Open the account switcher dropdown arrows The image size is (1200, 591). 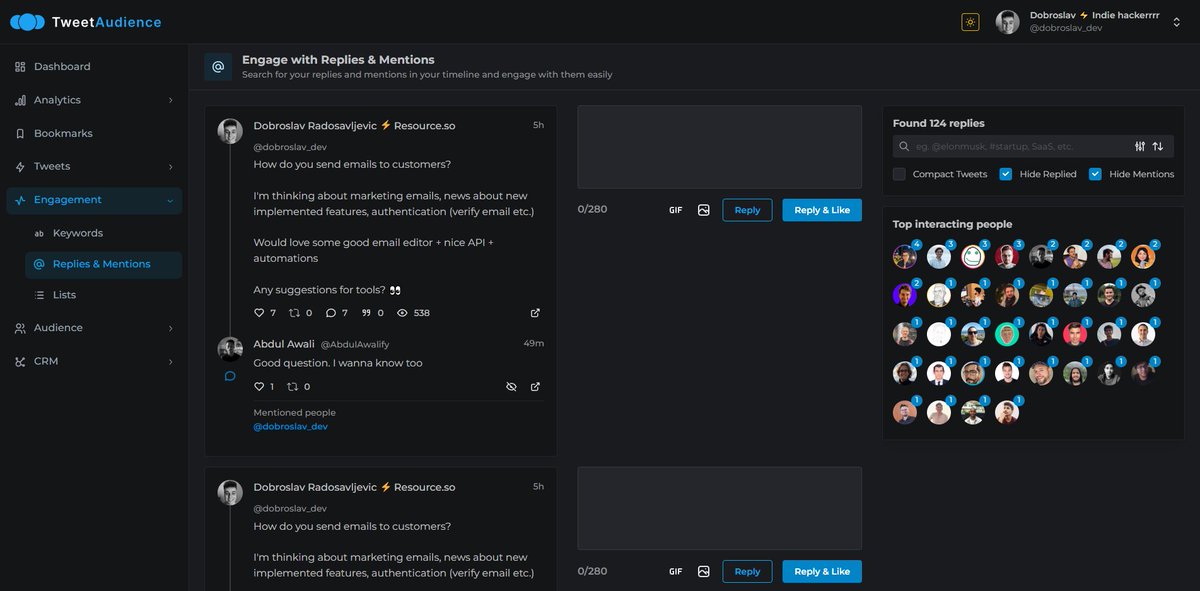pyautogui.click(x=1176, y=22)
